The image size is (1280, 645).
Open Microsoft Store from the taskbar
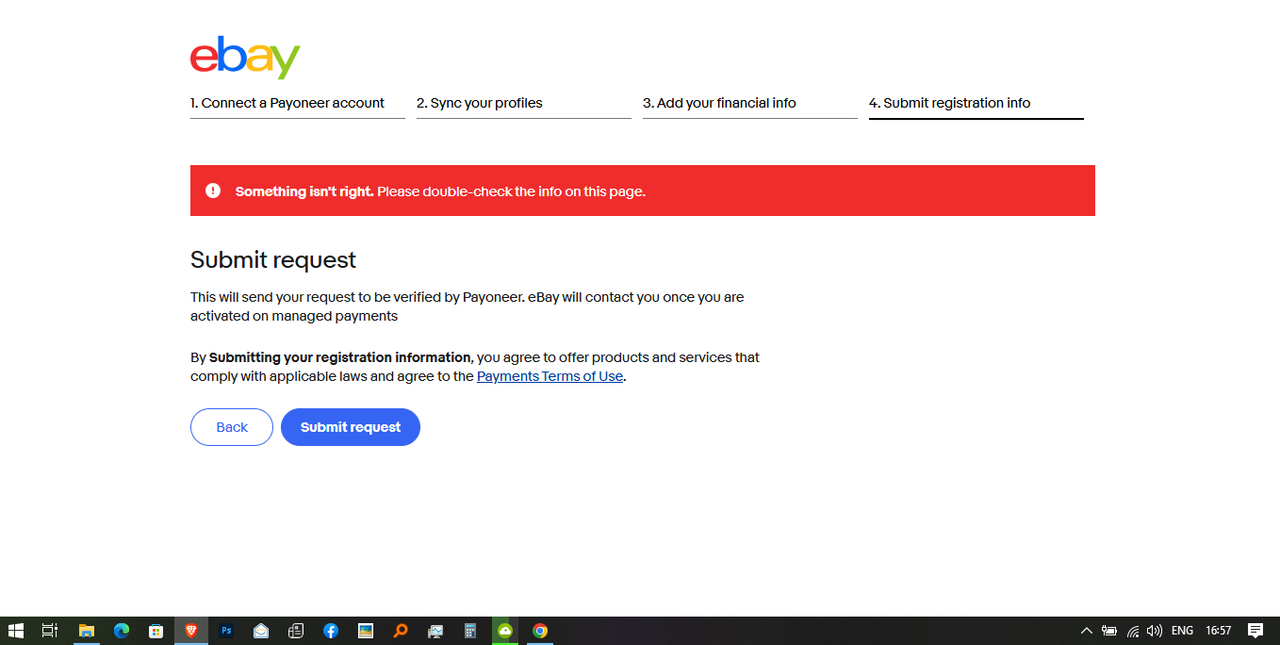tap(156, 631)
